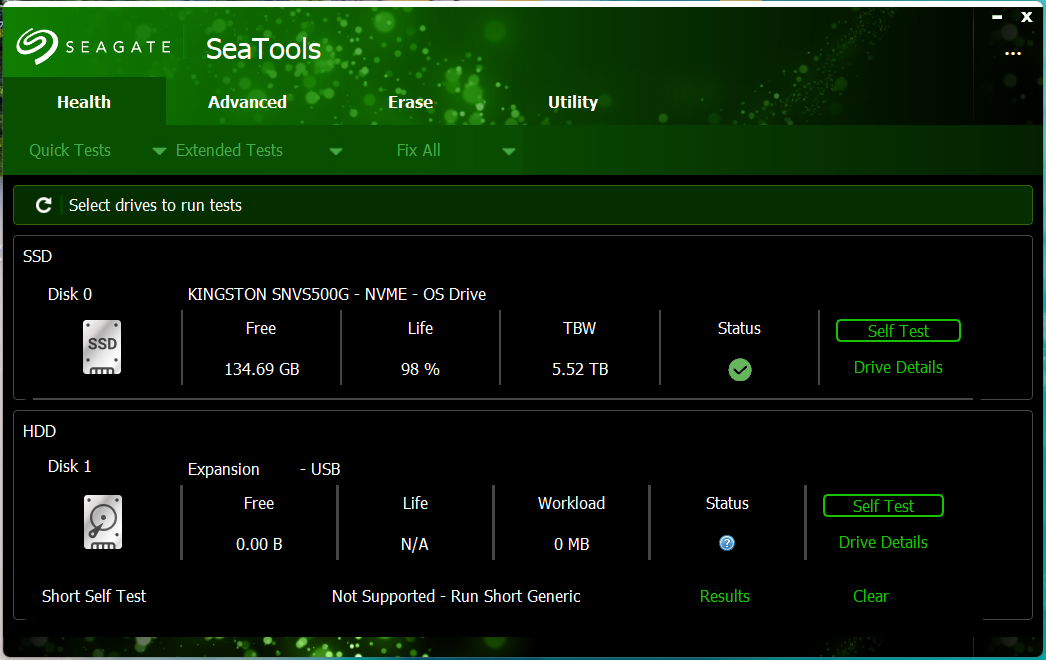Close the SeaTools window
Screen dimensions: 1046x660
coord(1027,17)
